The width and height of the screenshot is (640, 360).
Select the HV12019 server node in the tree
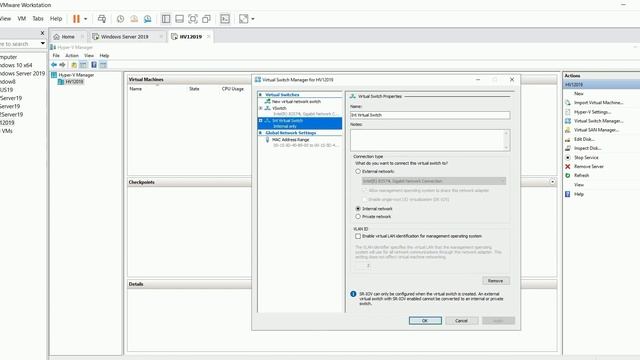[74, 82]
